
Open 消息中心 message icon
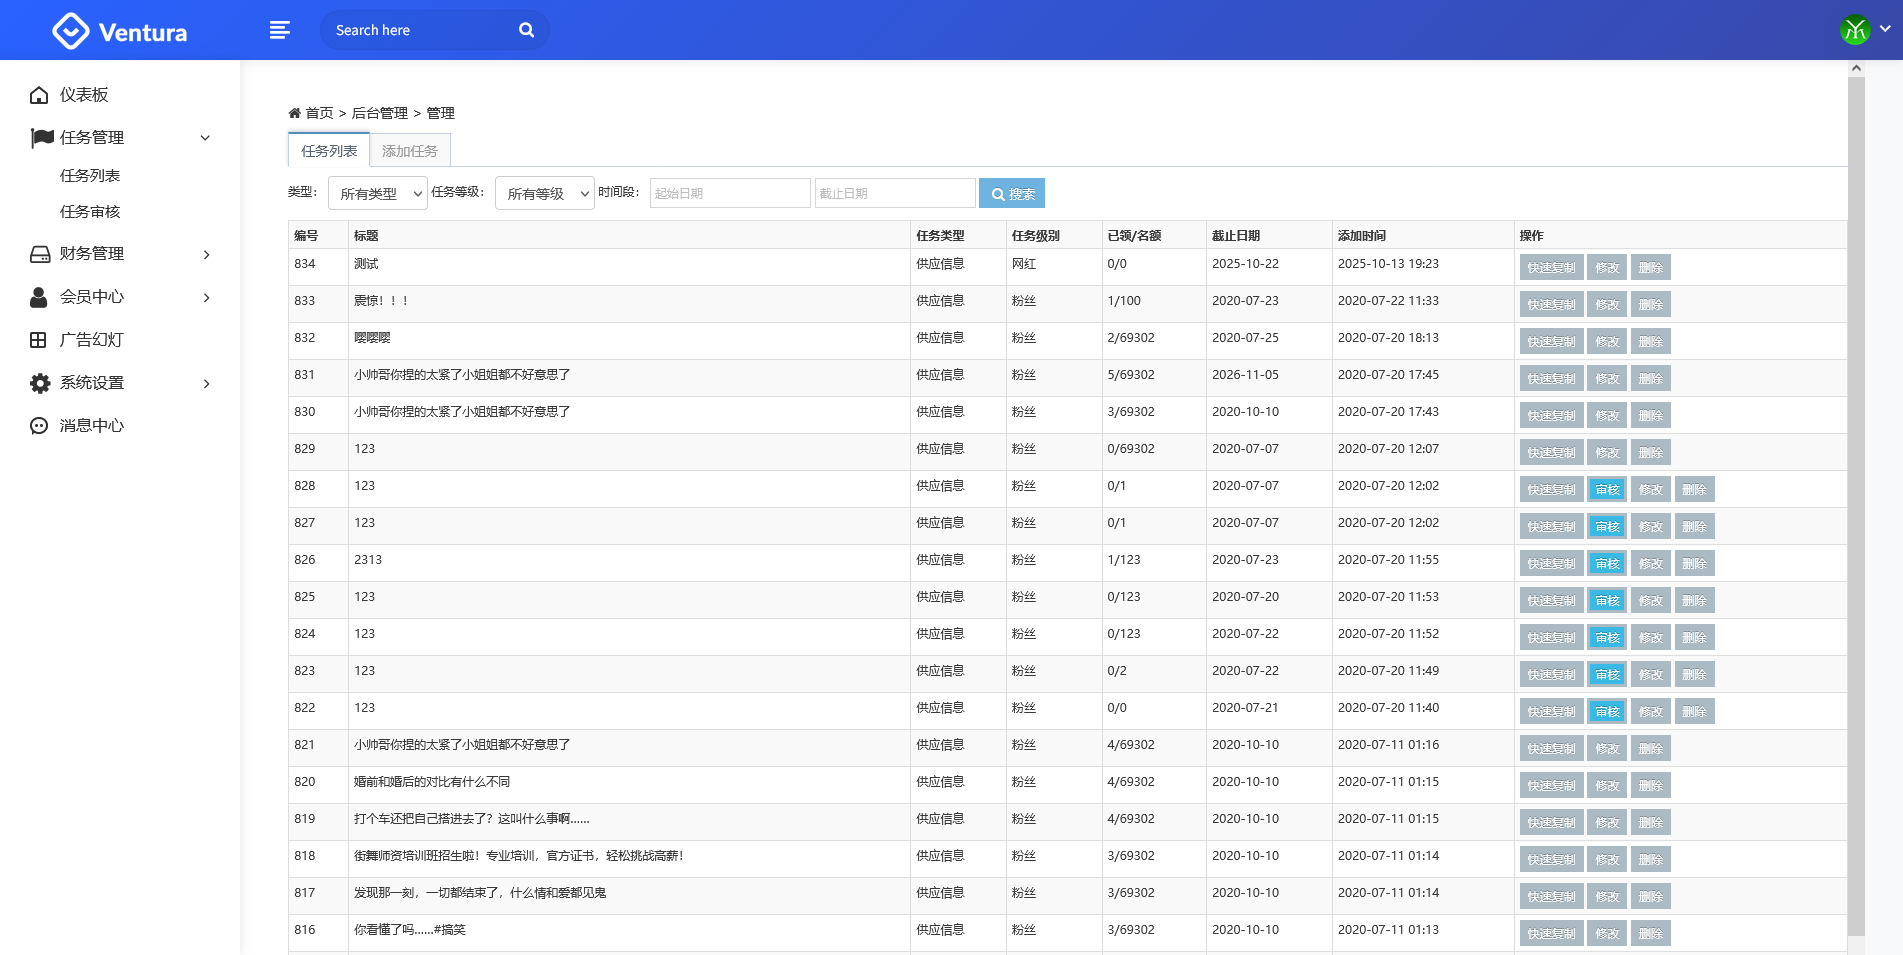click(39, 426)
